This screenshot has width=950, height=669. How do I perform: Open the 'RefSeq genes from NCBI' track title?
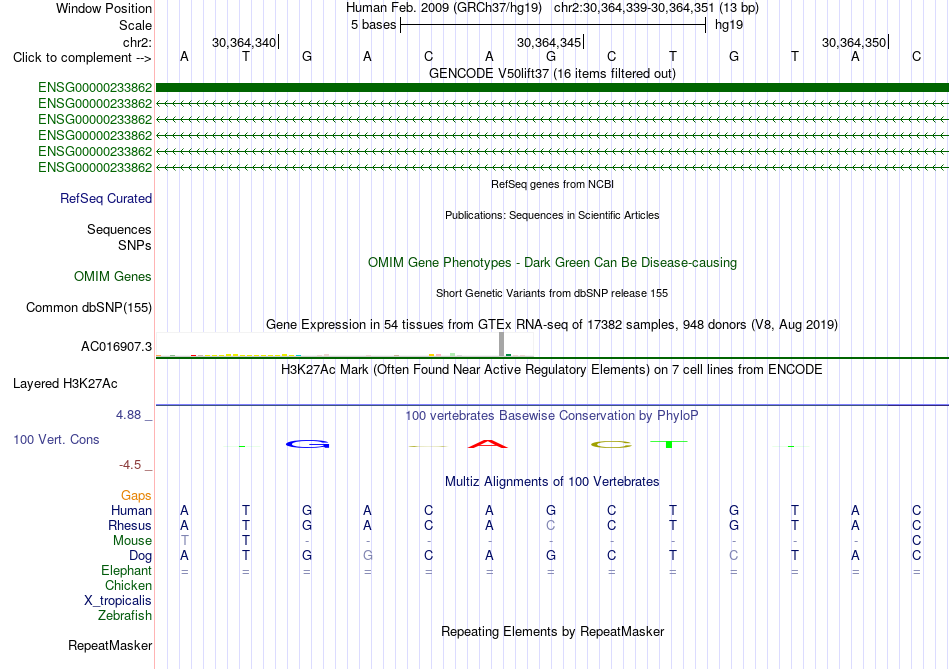click(x=552, y=184)
